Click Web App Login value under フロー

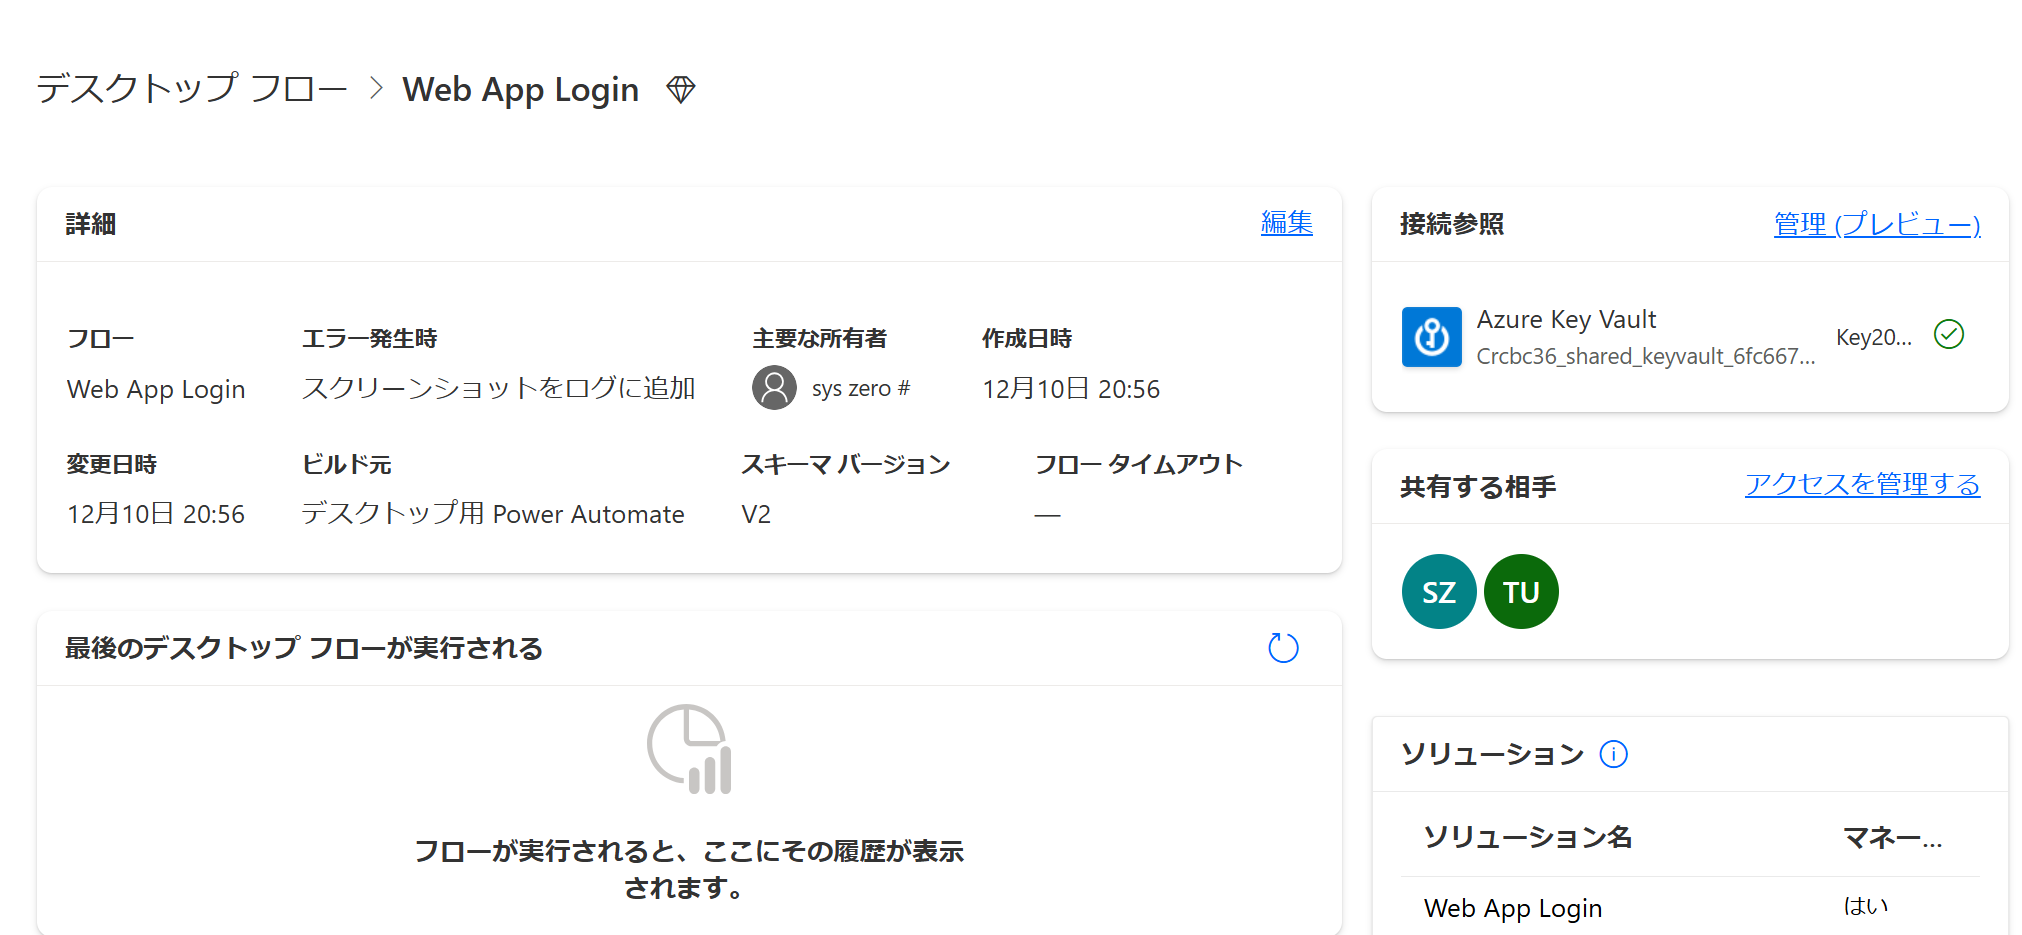[156, 389]
